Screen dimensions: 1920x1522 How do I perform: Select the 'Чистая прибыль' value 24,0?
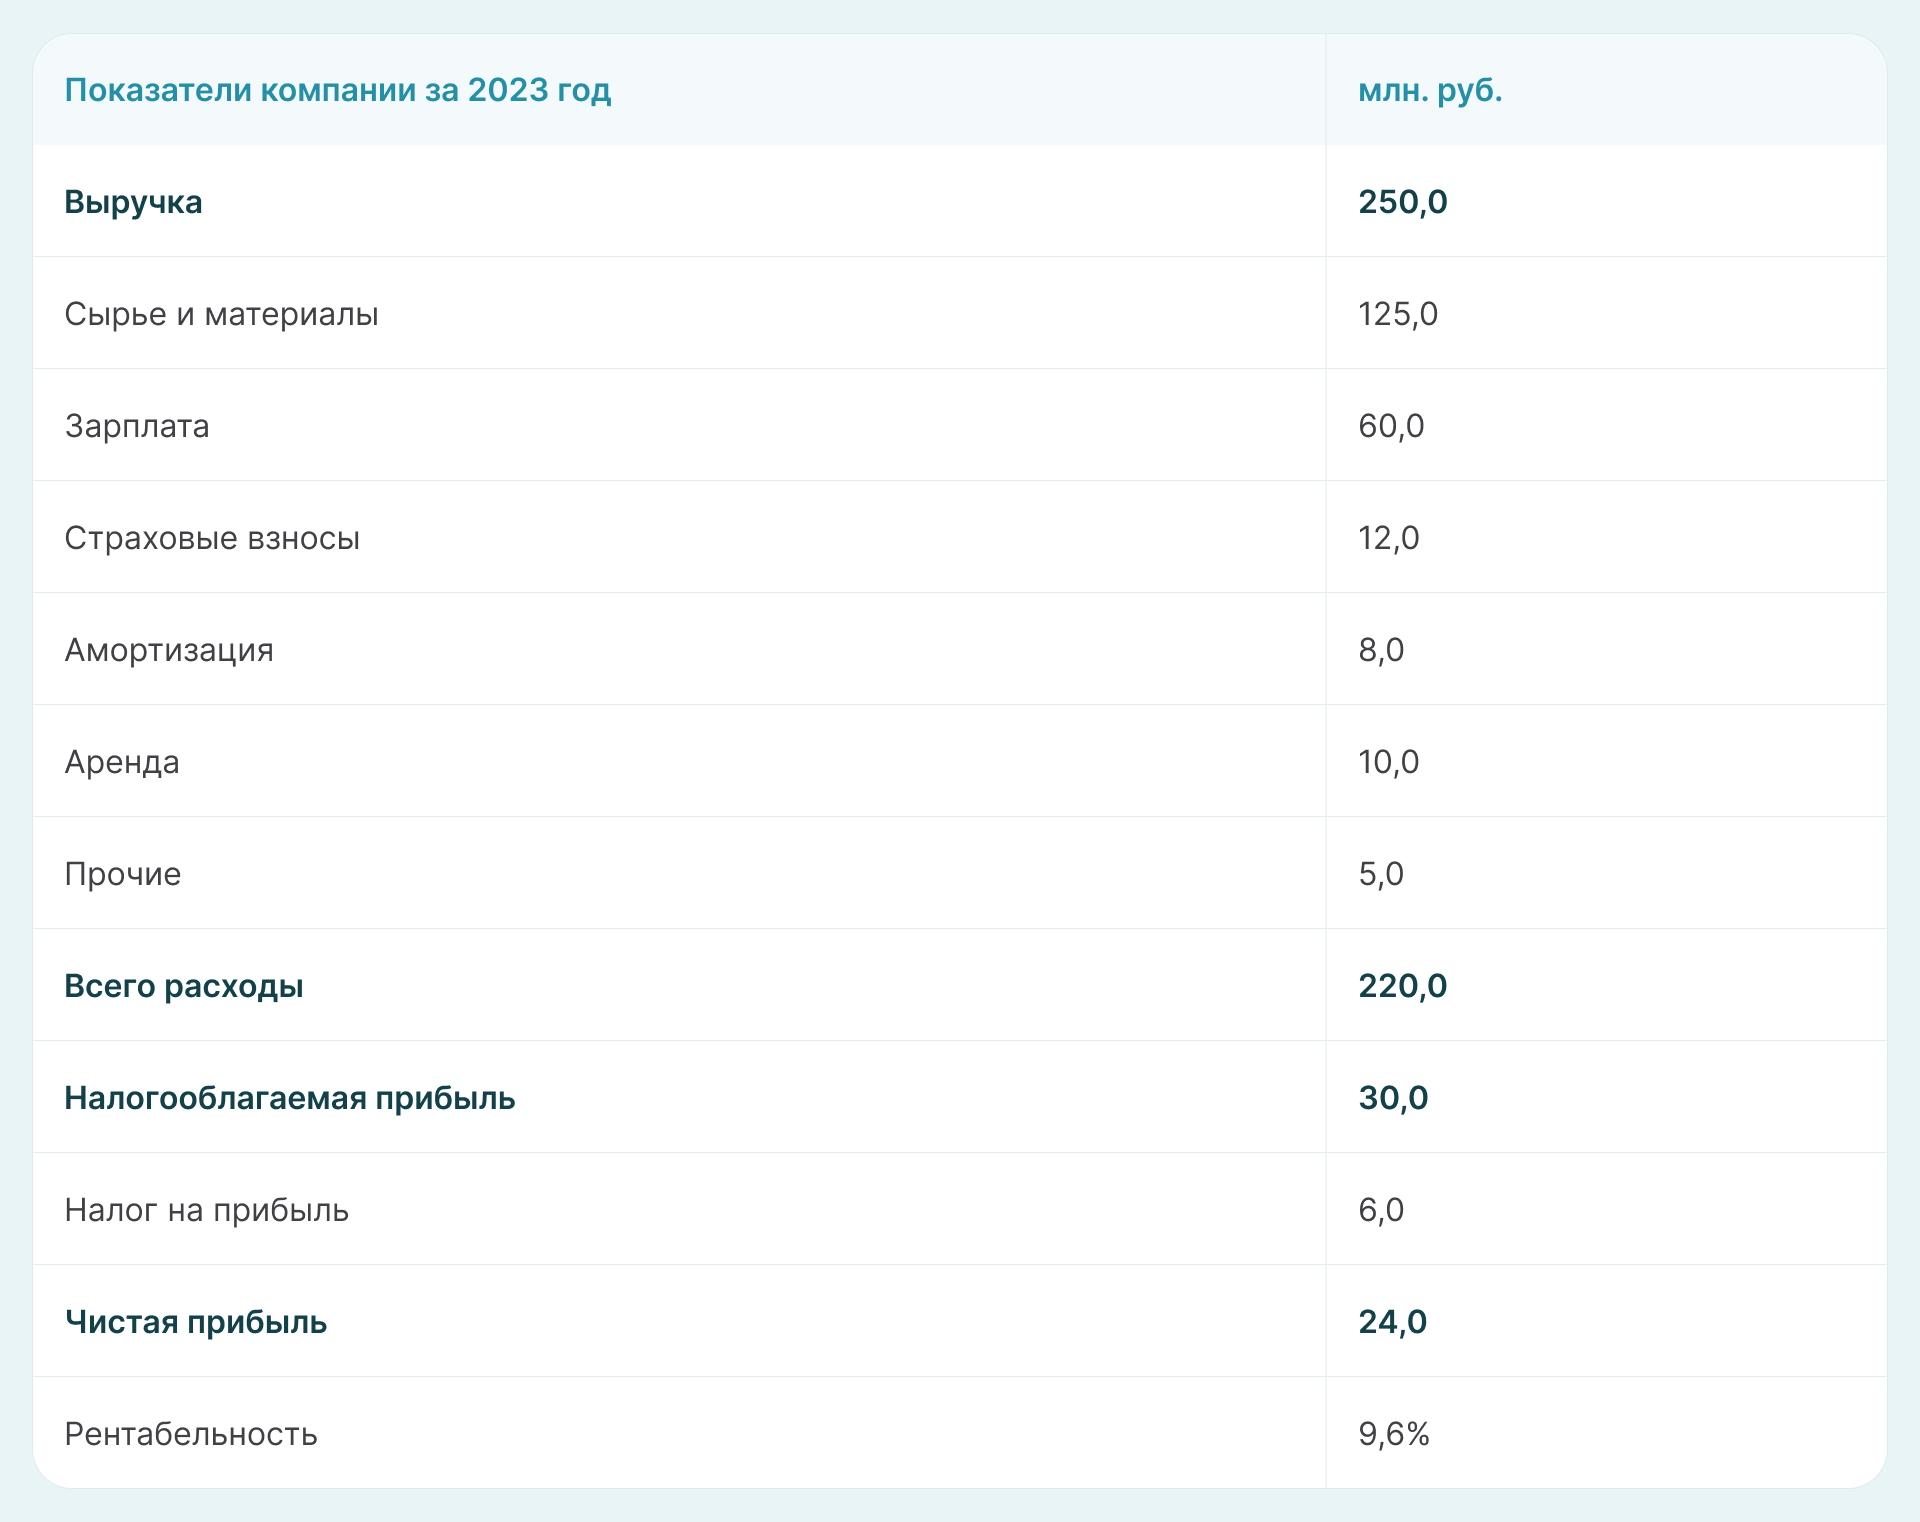point(1392,1322)
